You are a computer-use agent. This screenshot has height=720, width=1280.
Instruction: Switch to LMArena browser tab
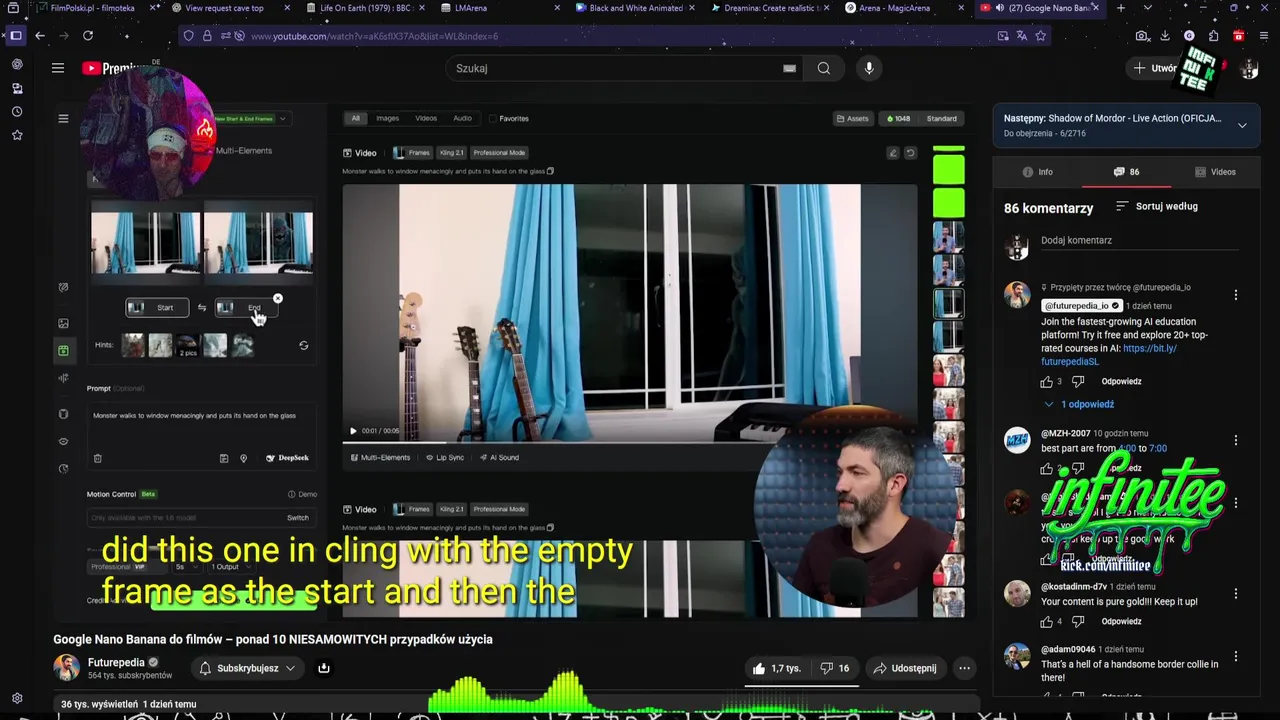coord(500,8)
